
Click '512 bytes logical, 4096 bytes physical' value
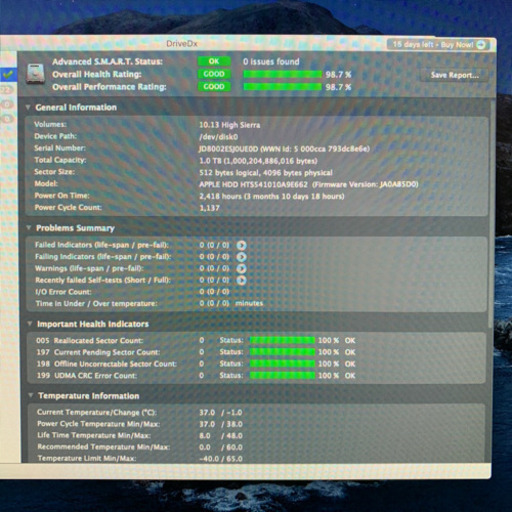(266, 173)
